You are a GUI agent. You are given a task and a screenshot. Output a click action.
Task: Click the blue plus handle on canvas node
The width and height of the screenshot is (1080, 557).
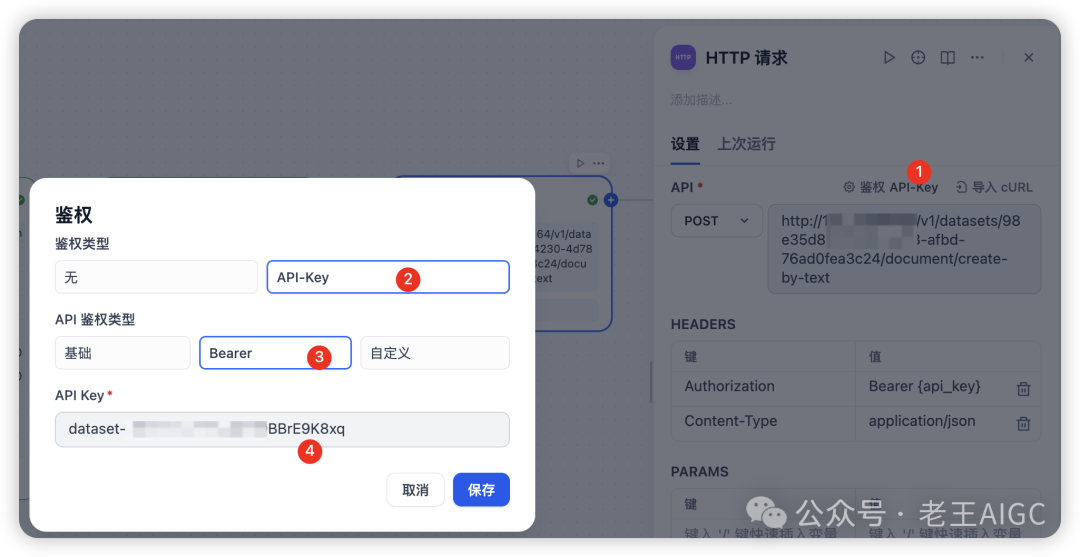(611, 200)
